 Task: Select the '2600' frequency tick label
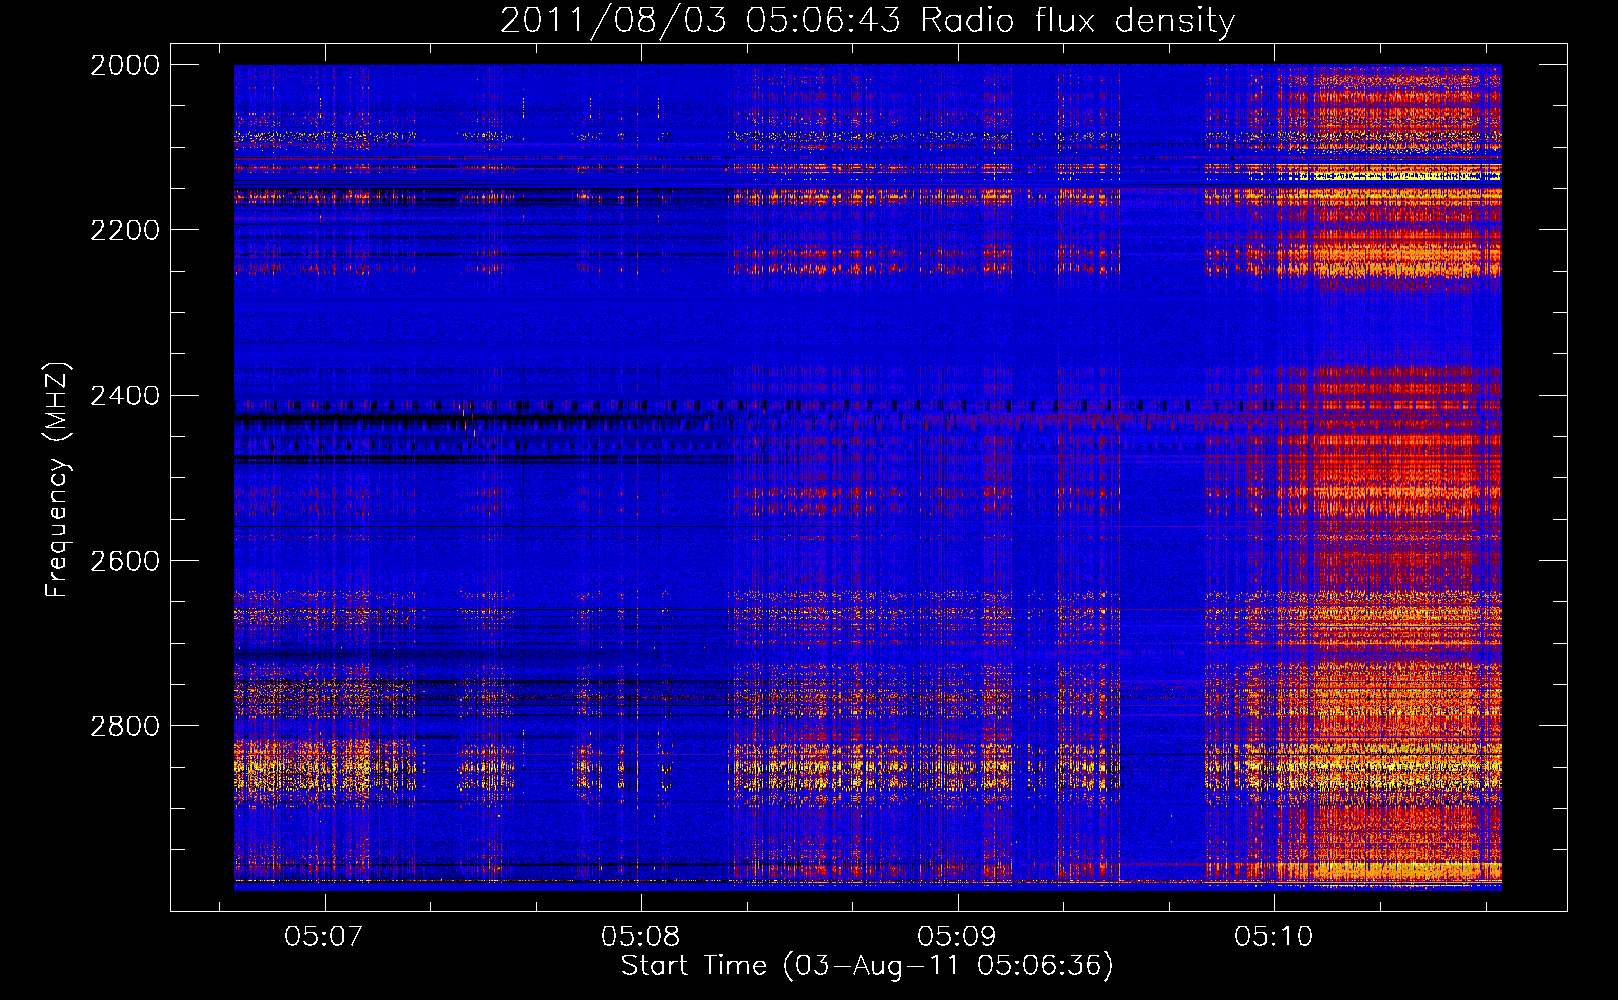tap(125, 560)
